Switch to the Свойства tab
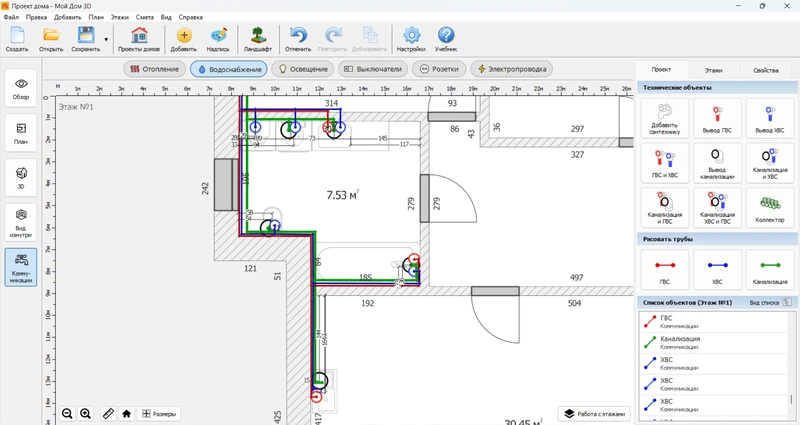800x425 pixels. point(766,70)
